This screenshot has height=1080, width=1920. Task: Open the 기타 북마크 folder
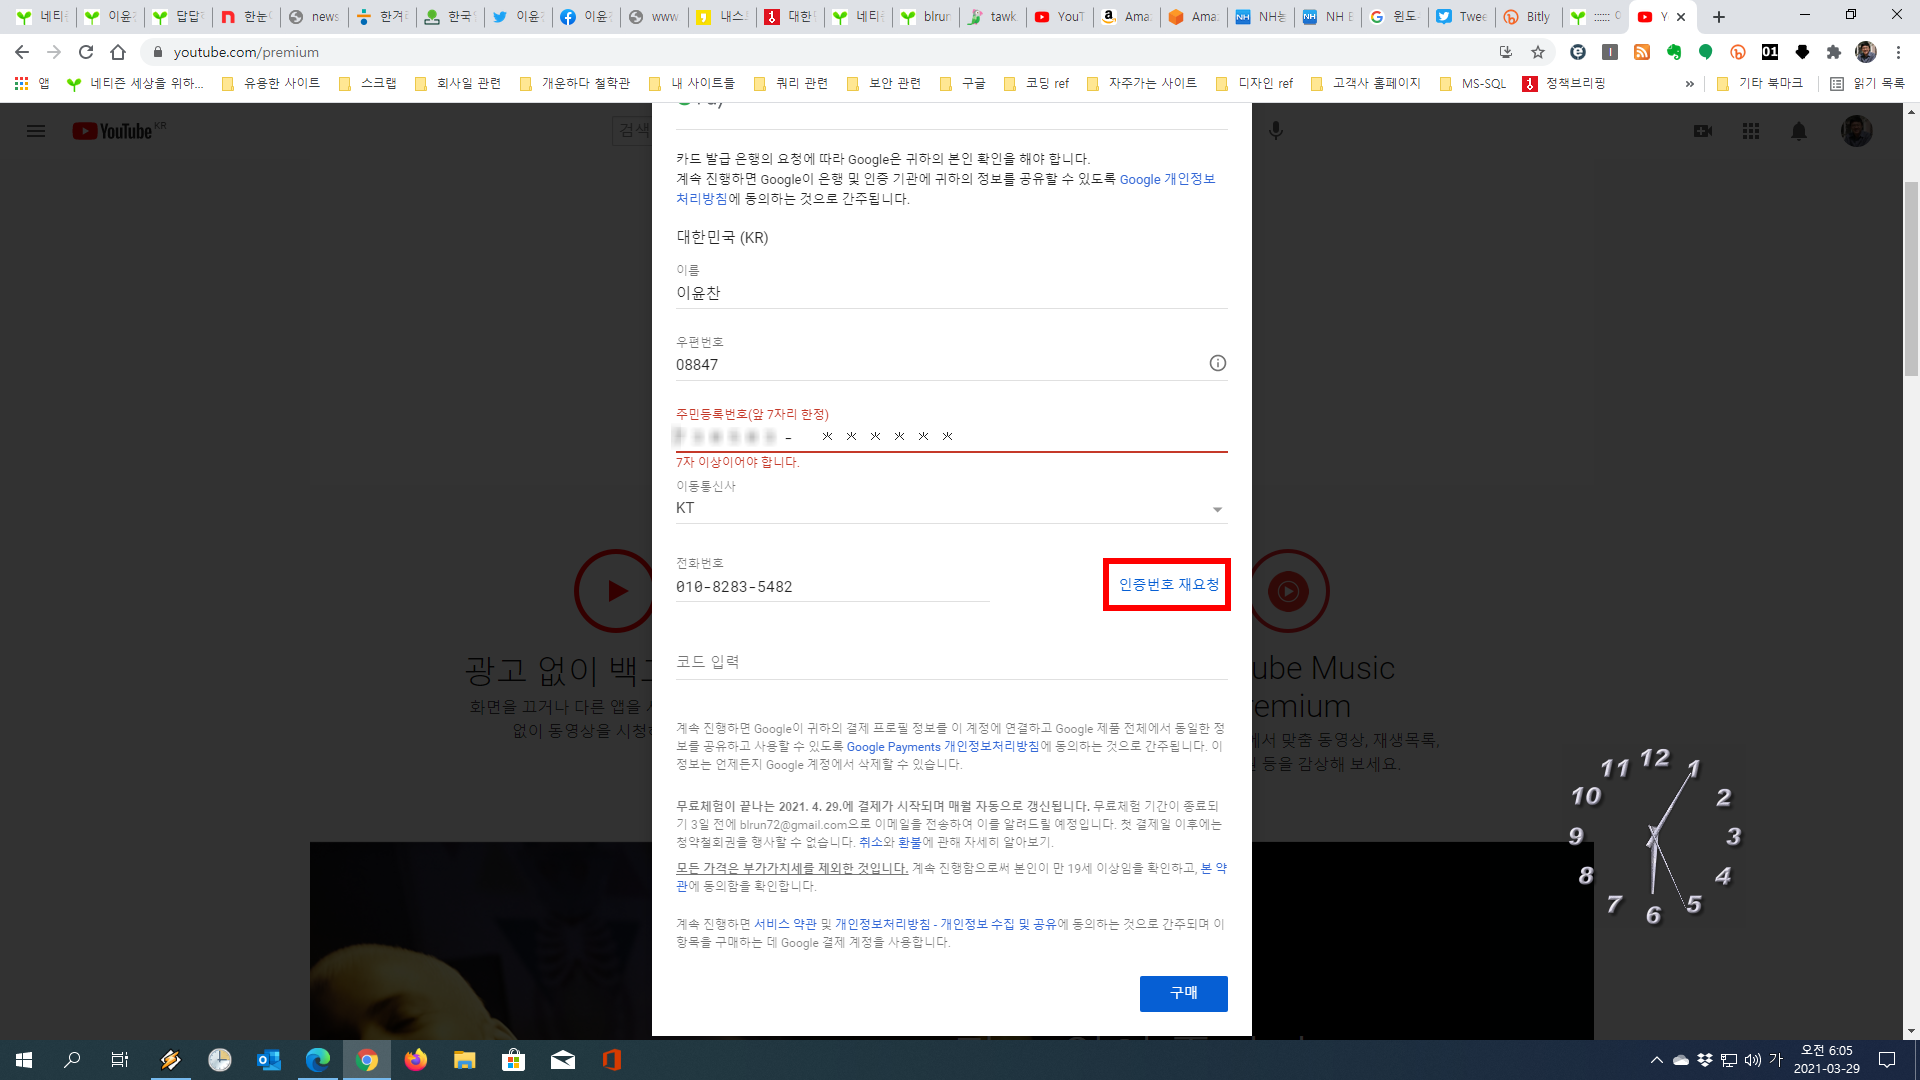click(x=1760, y=84)
